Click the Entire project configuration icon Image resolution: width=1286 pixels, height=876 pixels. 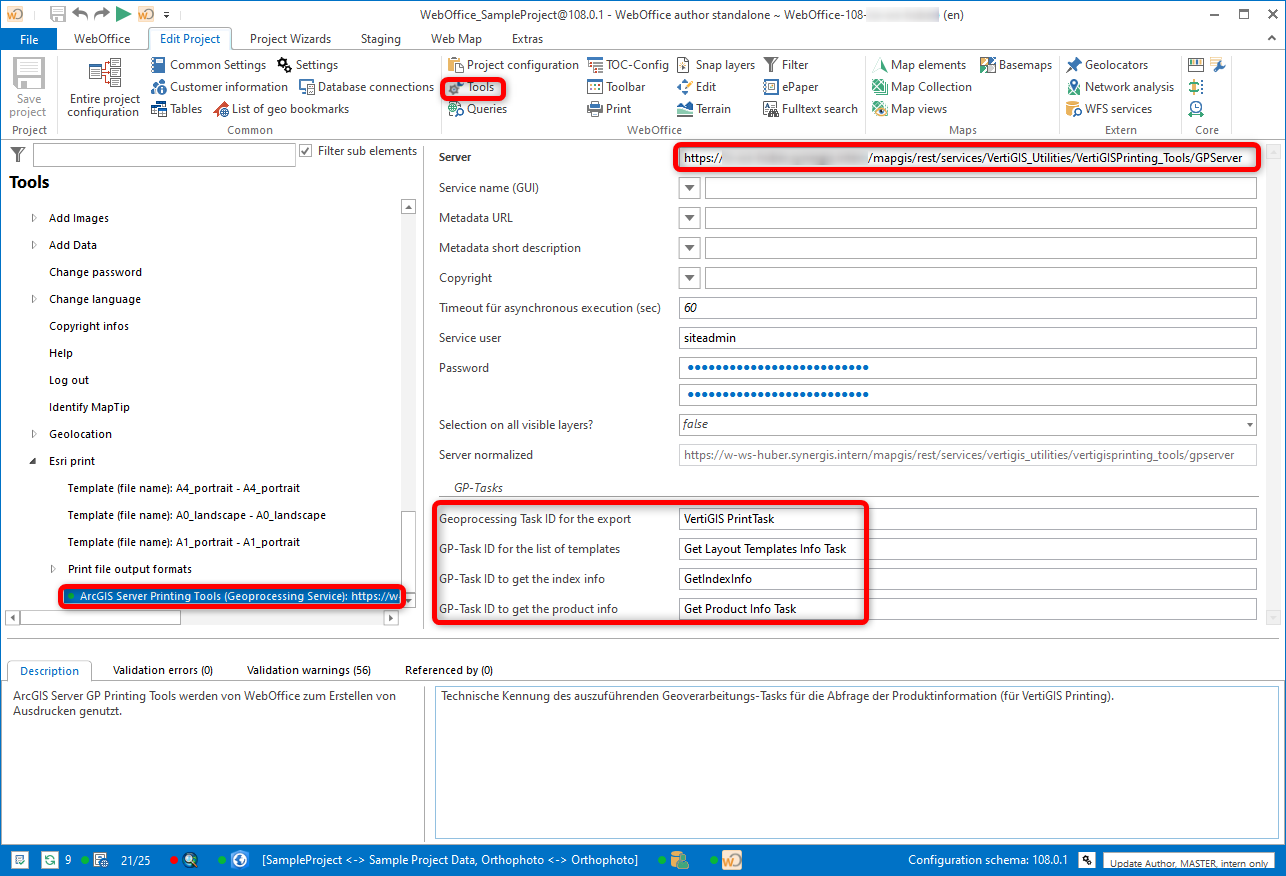[103, 75]
